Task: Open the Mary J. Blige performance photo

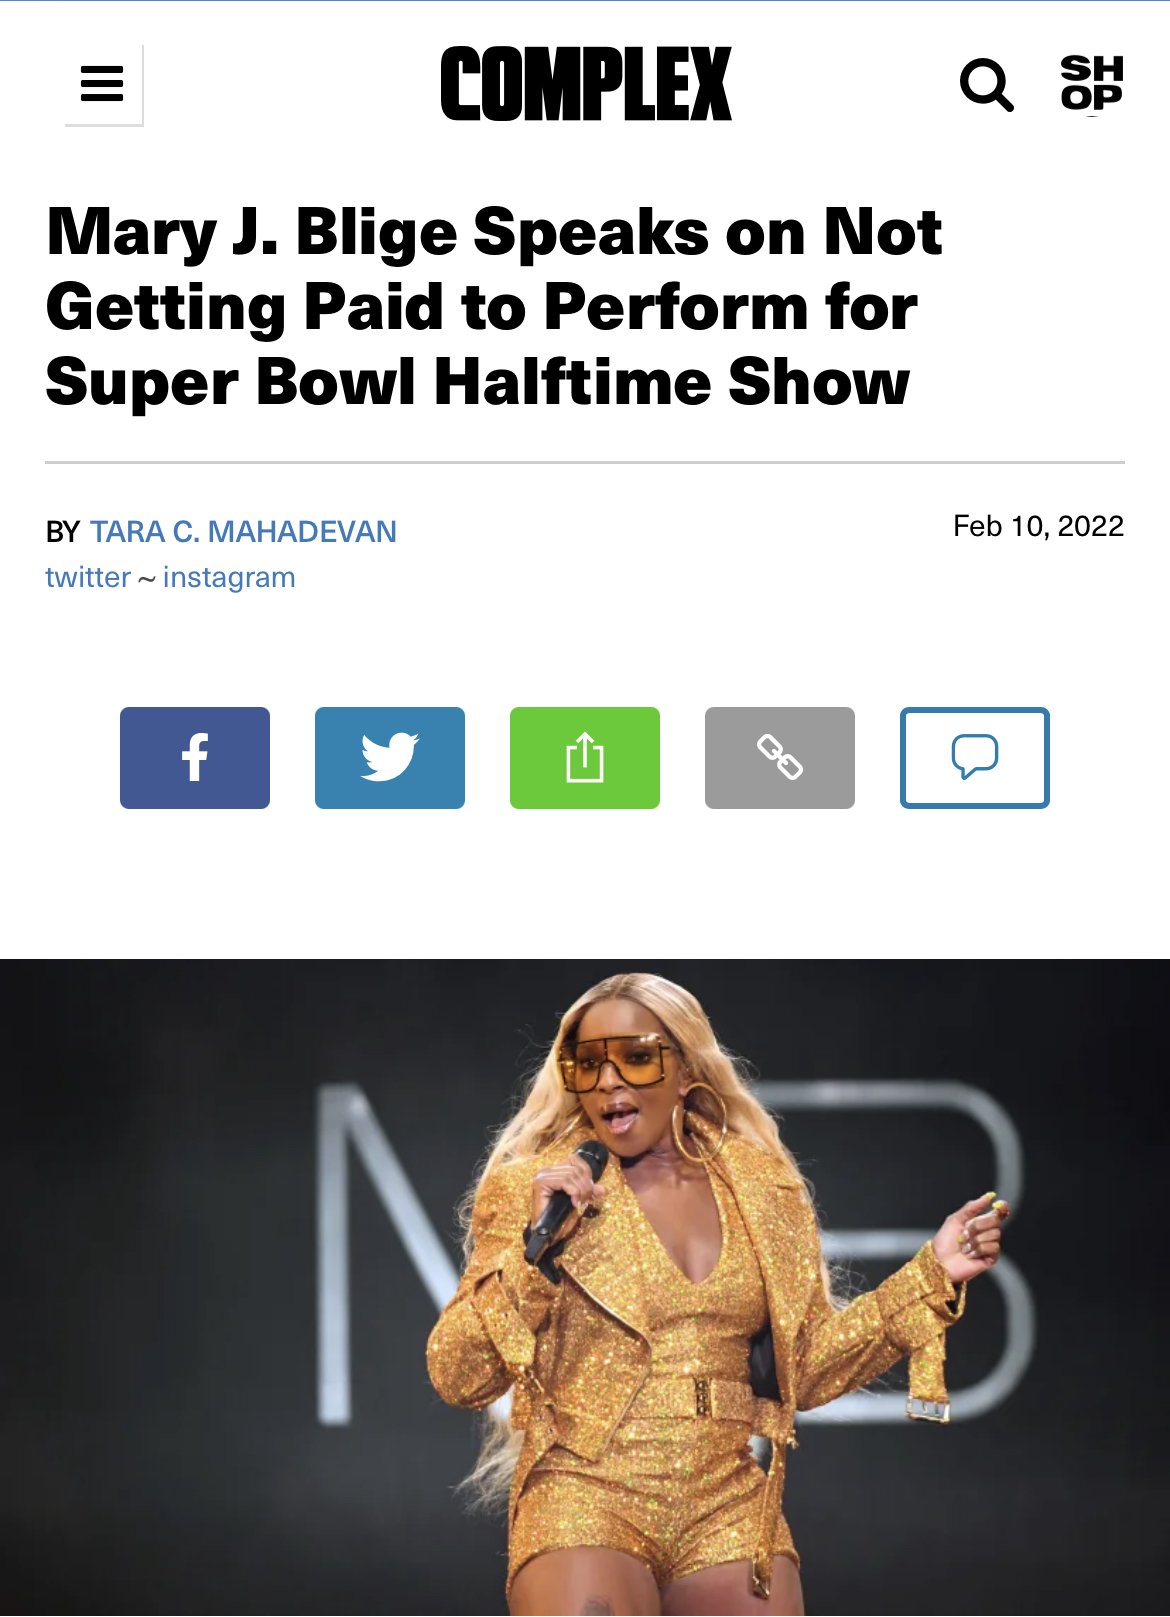Action: (585, 1288)
